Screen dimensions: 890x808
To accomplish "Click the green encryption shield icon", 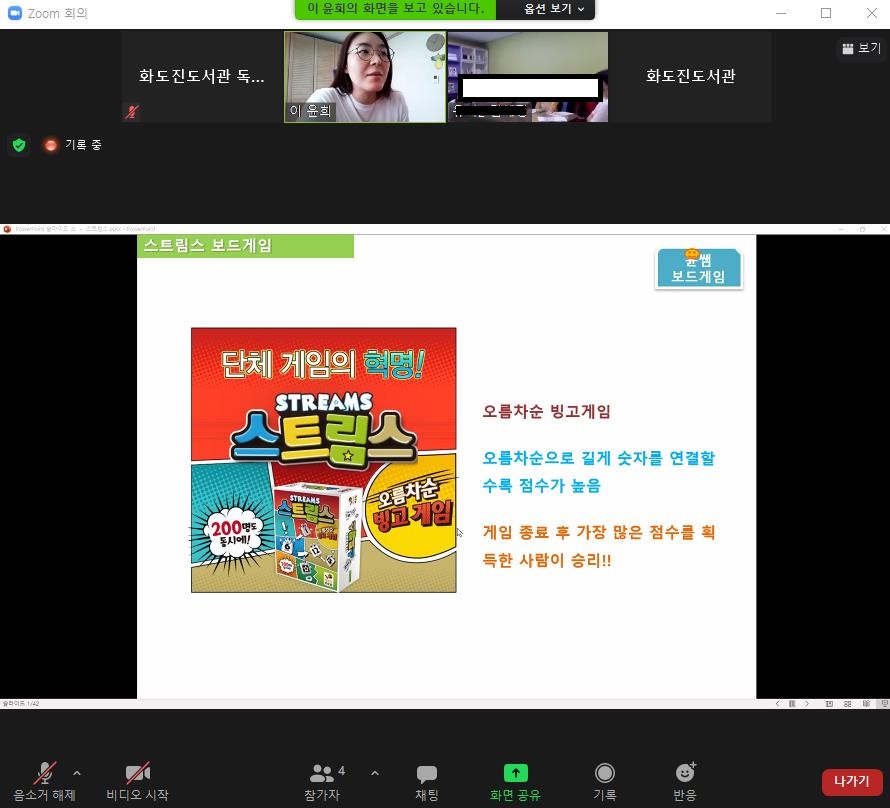I will [x=19, y=145].
